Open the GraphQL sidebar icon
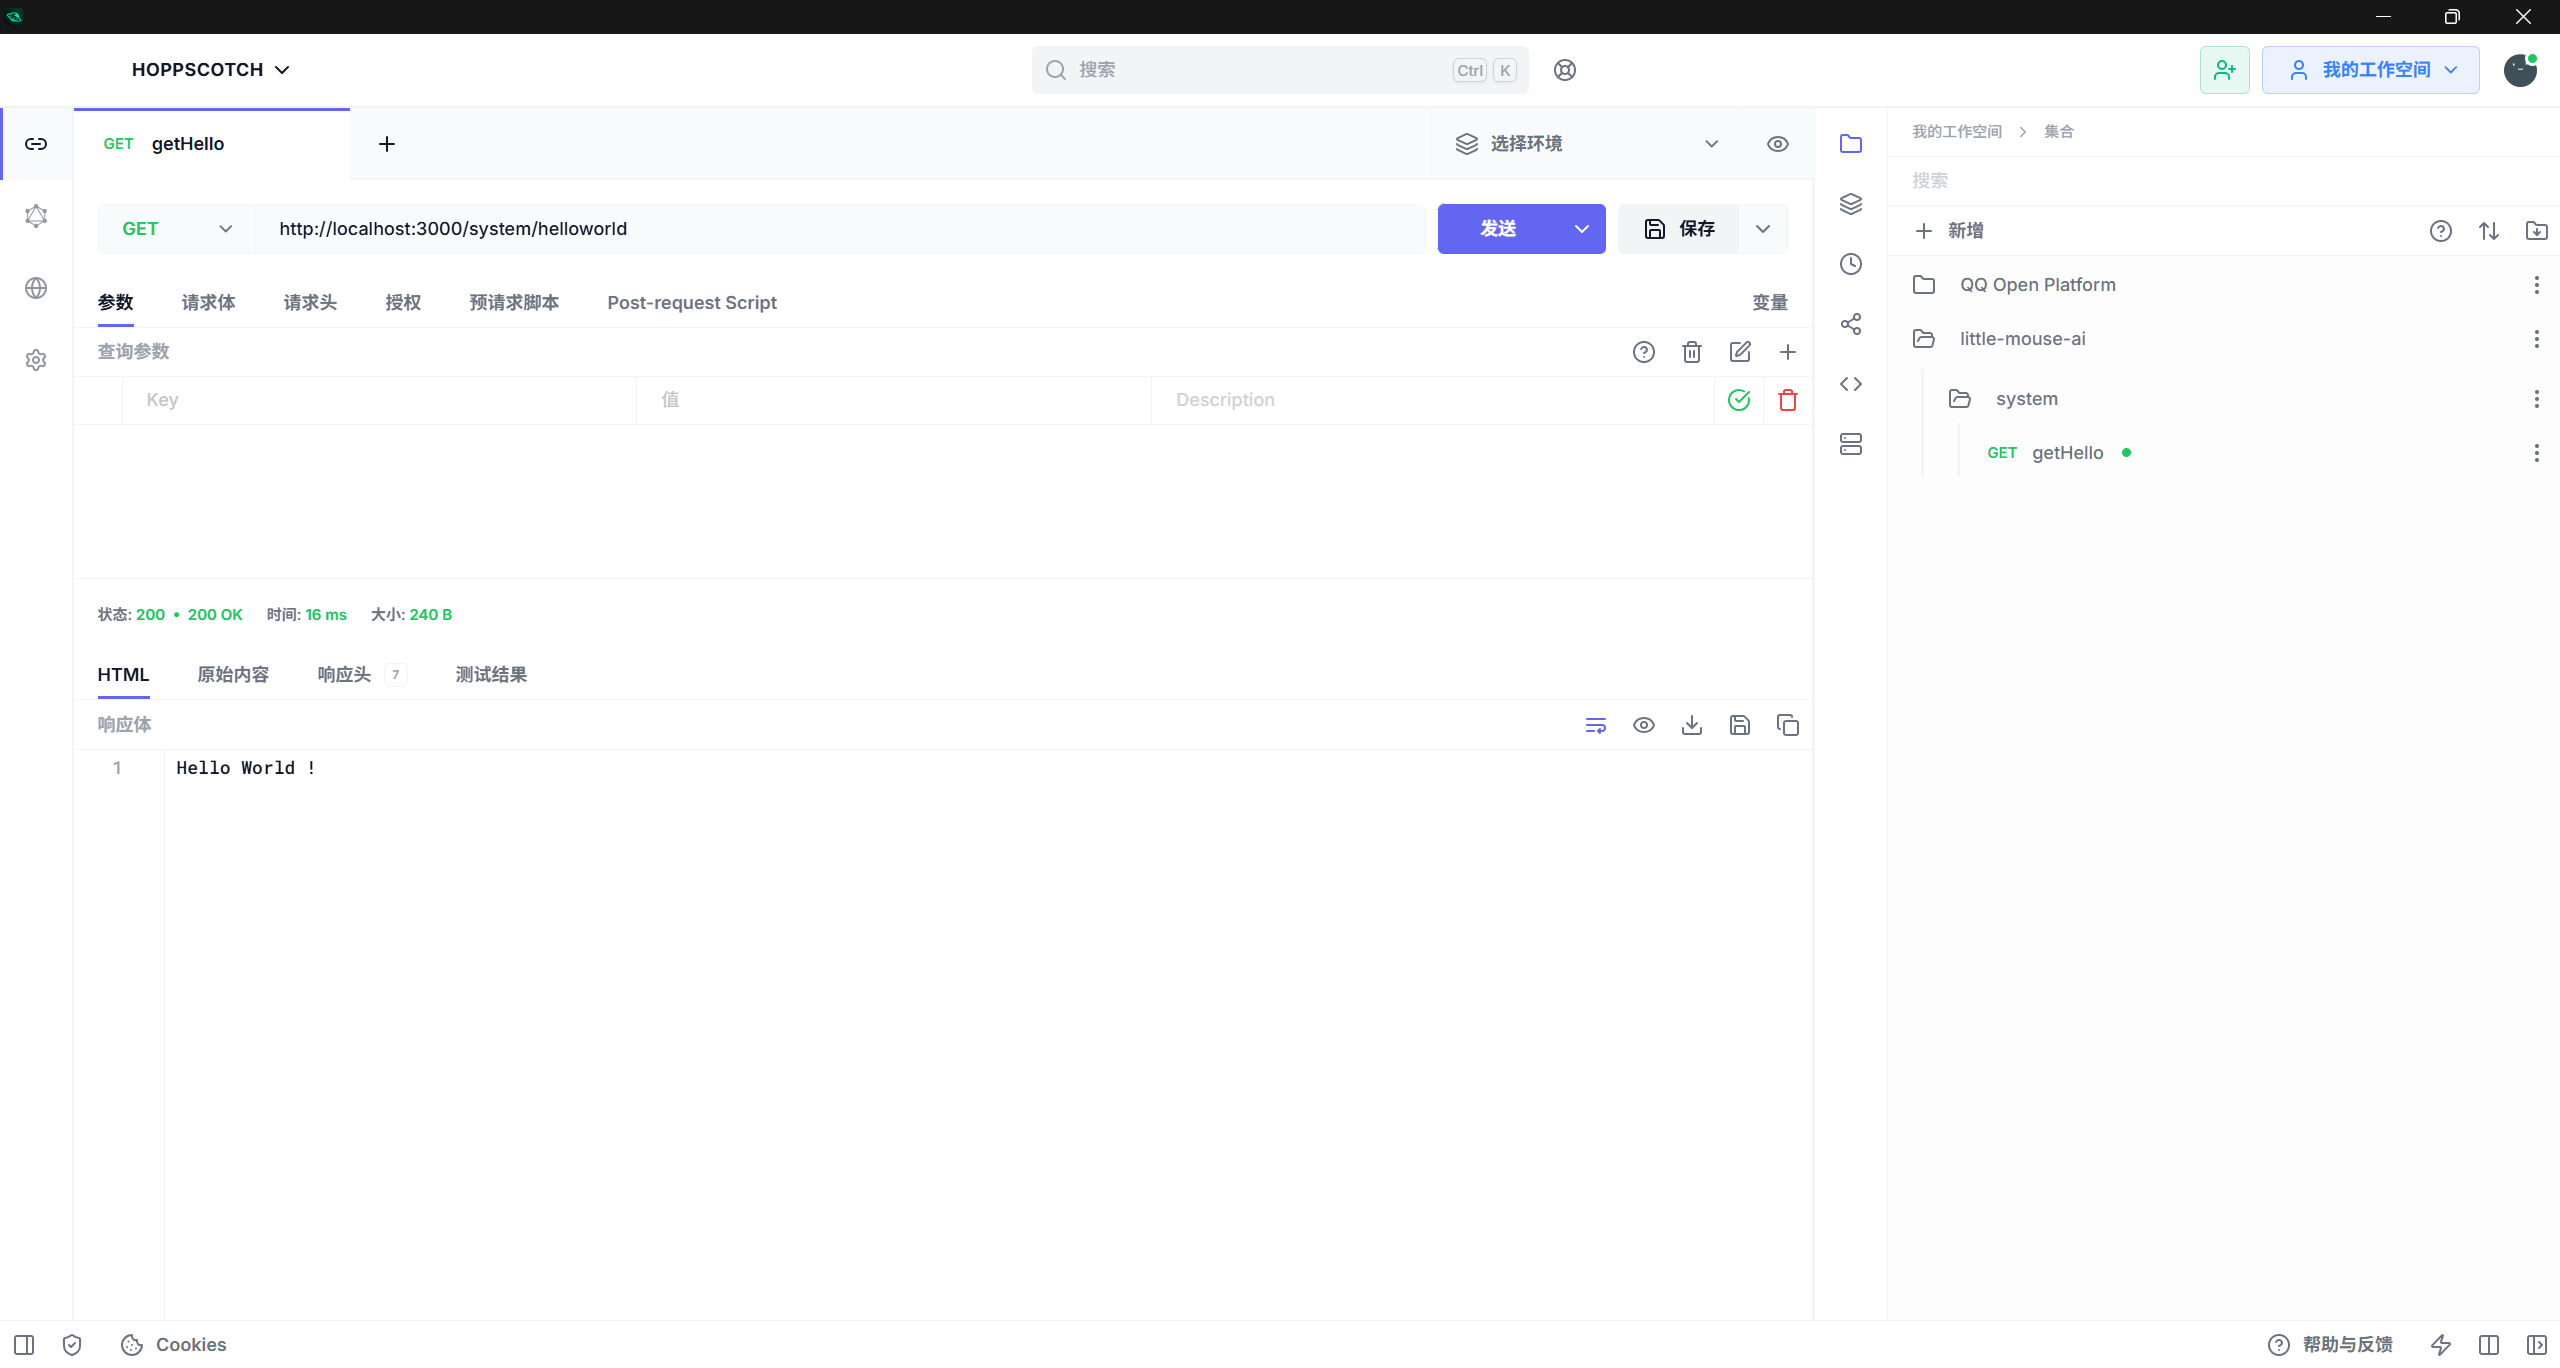 tap(36, 216)
